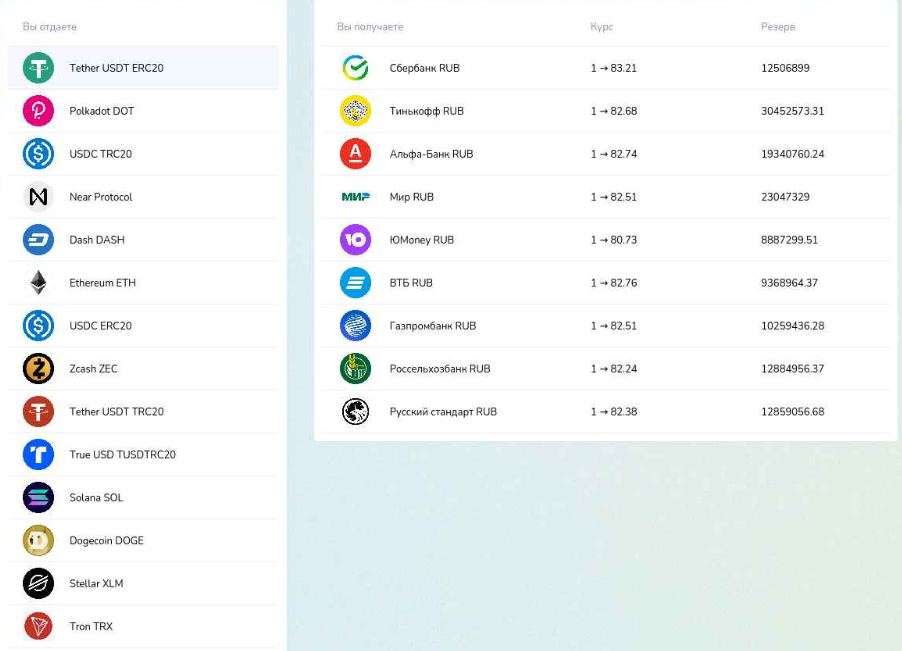Click the rate 1 → 82.74
Image resolution: width=902 pixels, height=651 pixels.
614,154
